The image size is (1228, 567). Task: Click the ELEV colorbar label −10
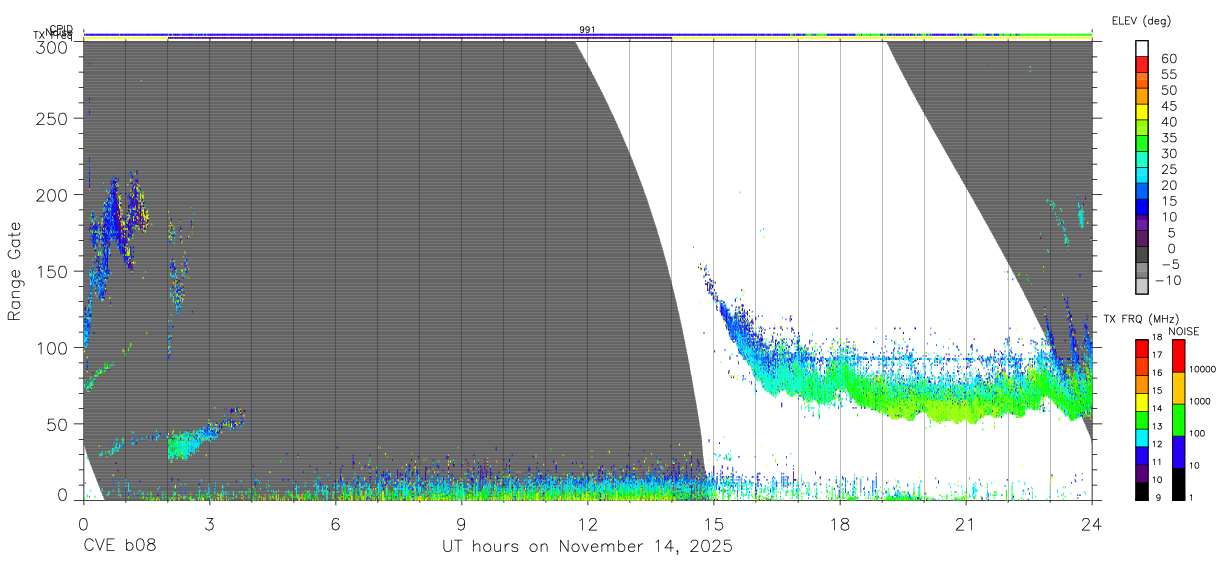tap(1167, 281)
